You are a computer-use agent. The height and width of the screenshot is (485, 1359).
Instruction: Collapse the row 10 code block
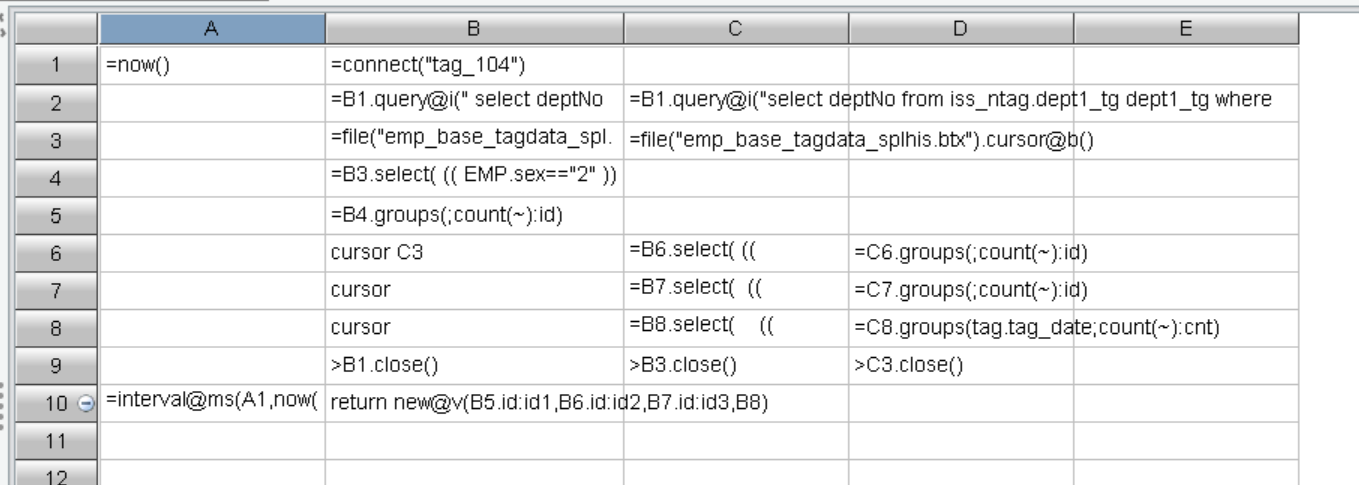[x=85, y=403]
